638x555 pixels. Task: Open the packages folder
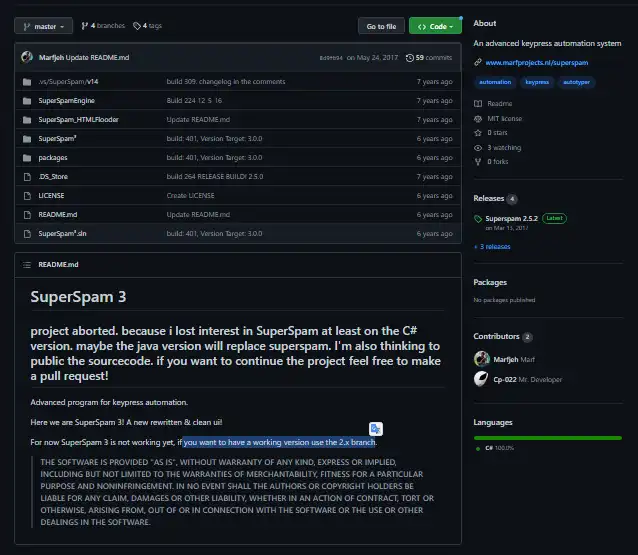tap(53, 157)
